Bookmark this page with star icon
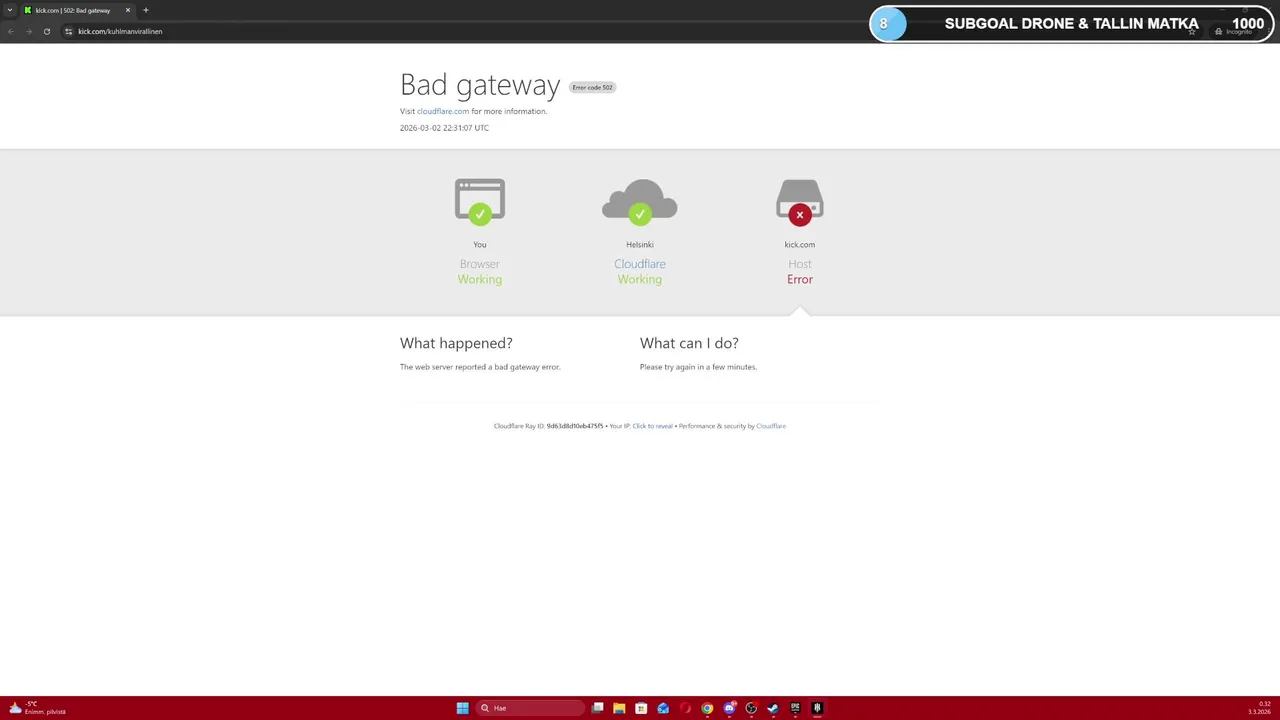Screen dimensions: 1280x720 (x=1192, y=31)
